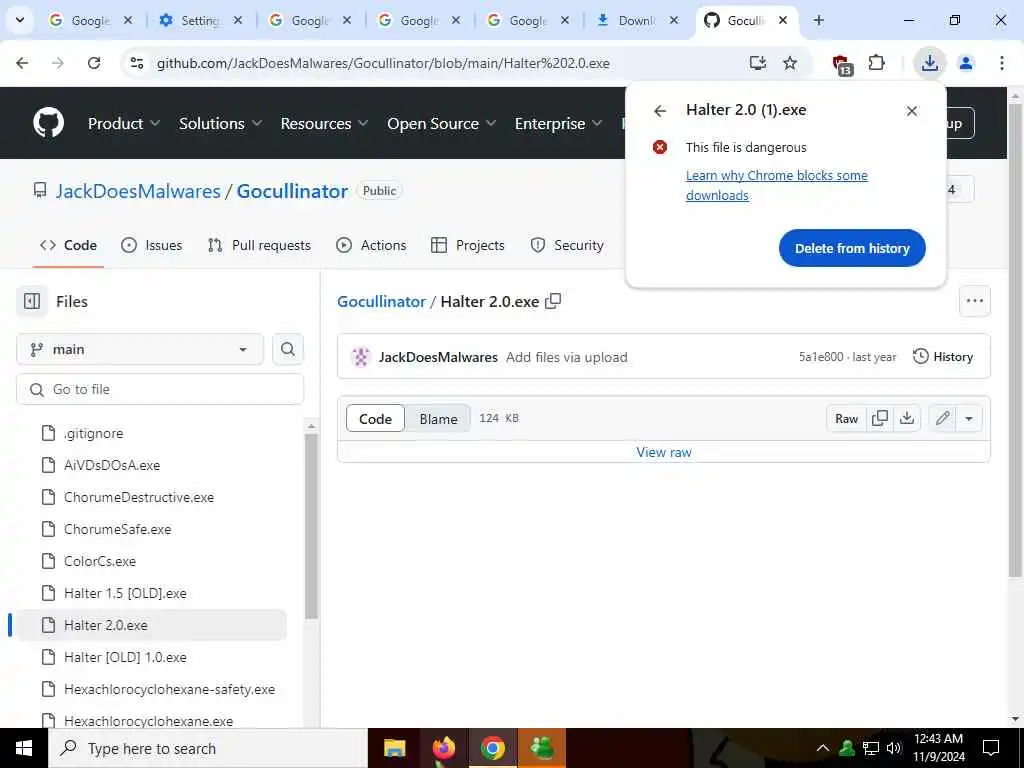Switch to the Downloads browser tab
Image resolution: width=1024 pixels, height=768 pixels.
coord(637,21)
